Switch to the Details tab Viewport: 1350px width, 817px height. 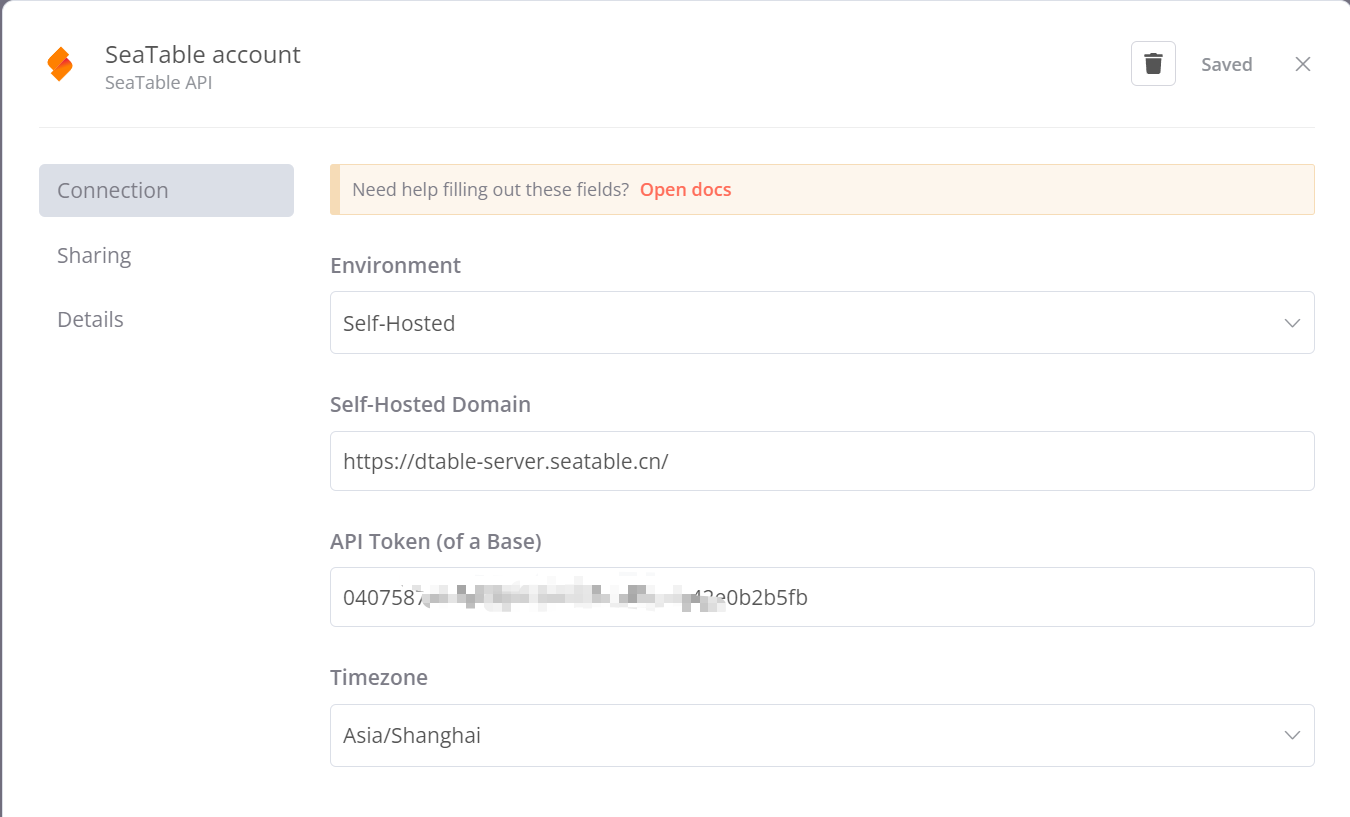point(90,319)
